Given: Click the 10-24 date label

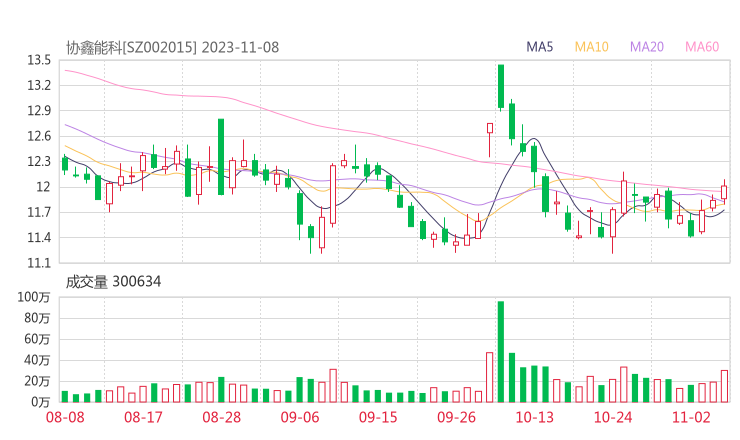Looking at the screenshot, I should click(x=613, y=417).
